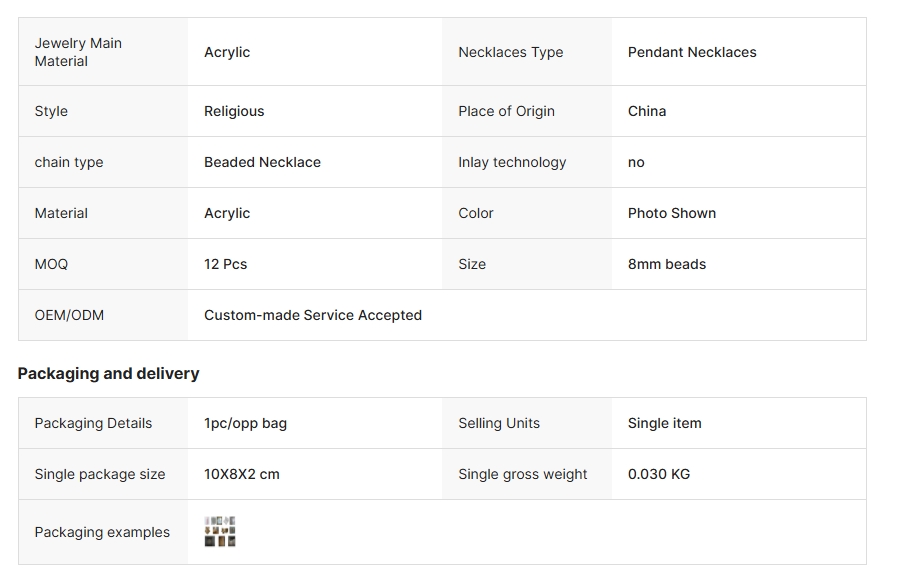Click the 'Inlay technology' label

tap(512, 162)
